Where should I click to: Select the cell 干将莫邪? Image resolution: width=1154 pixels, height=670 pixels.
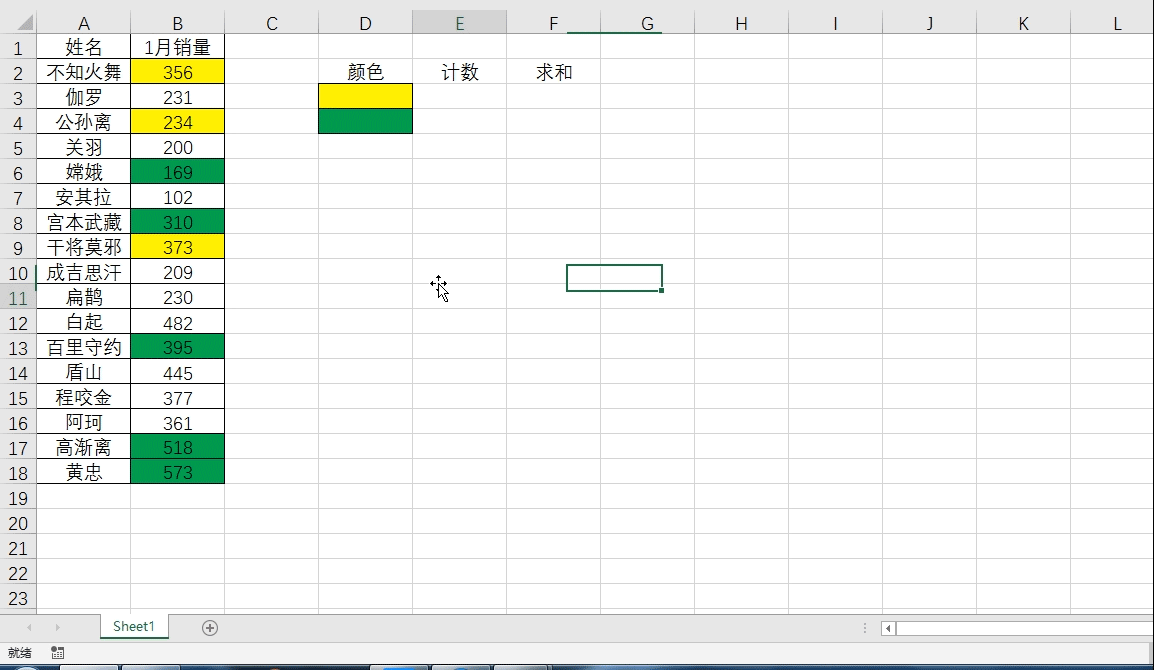coord(83,247)
